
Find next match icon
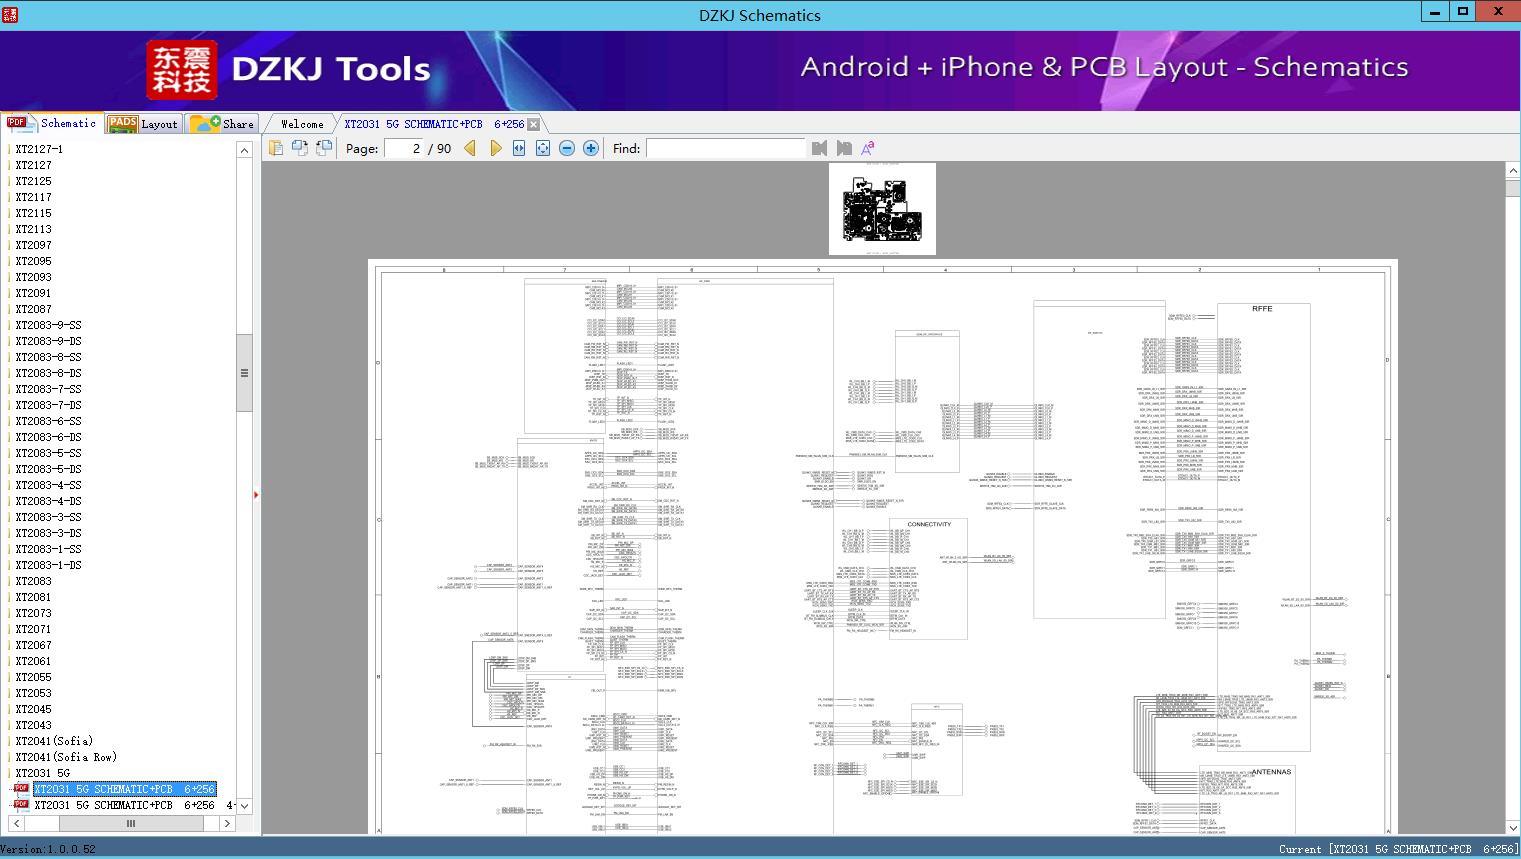[844, 148]
